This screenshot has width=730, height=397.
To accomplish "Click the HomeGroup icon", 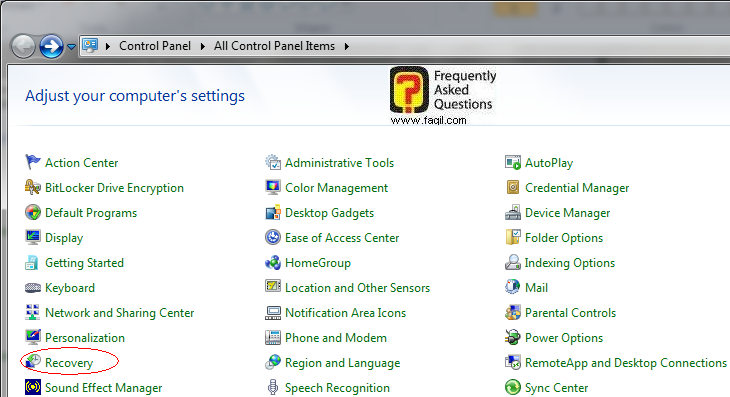I will 273,263.
